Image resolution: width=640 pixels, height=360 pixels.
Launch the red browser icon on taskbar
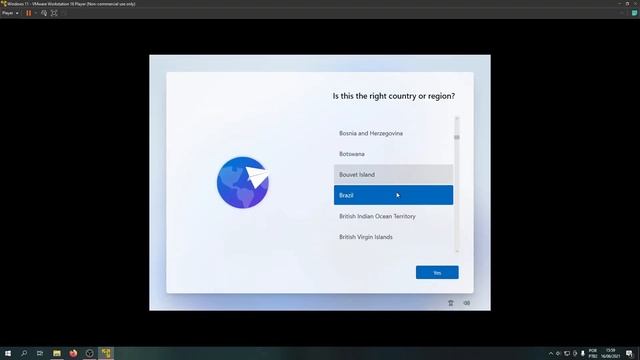(73, 353)
